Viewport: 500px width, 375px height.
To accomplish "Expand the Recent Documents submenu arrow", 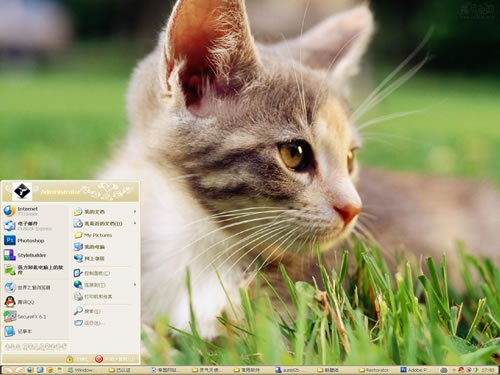I will click(135, 223).
